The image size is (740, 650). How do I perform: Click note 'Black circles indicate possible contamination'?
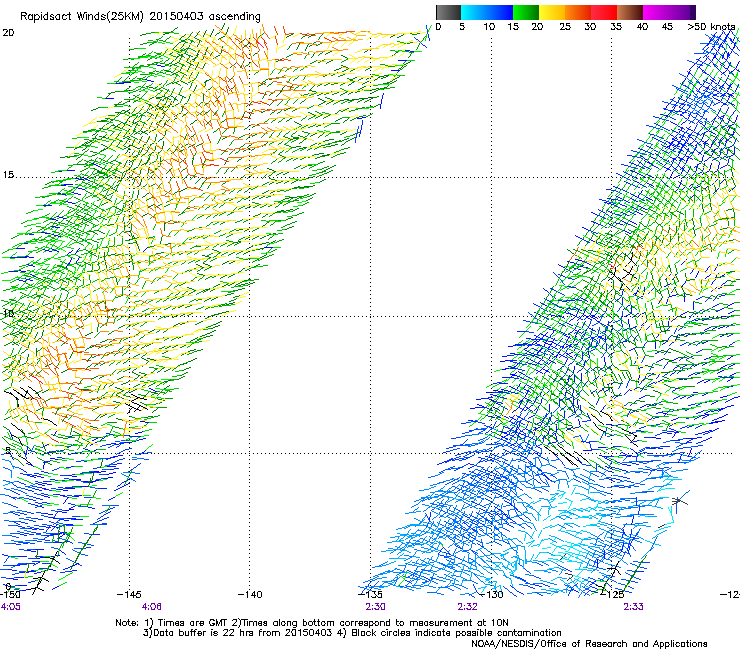pyautogui.click(x=456, y=633)
